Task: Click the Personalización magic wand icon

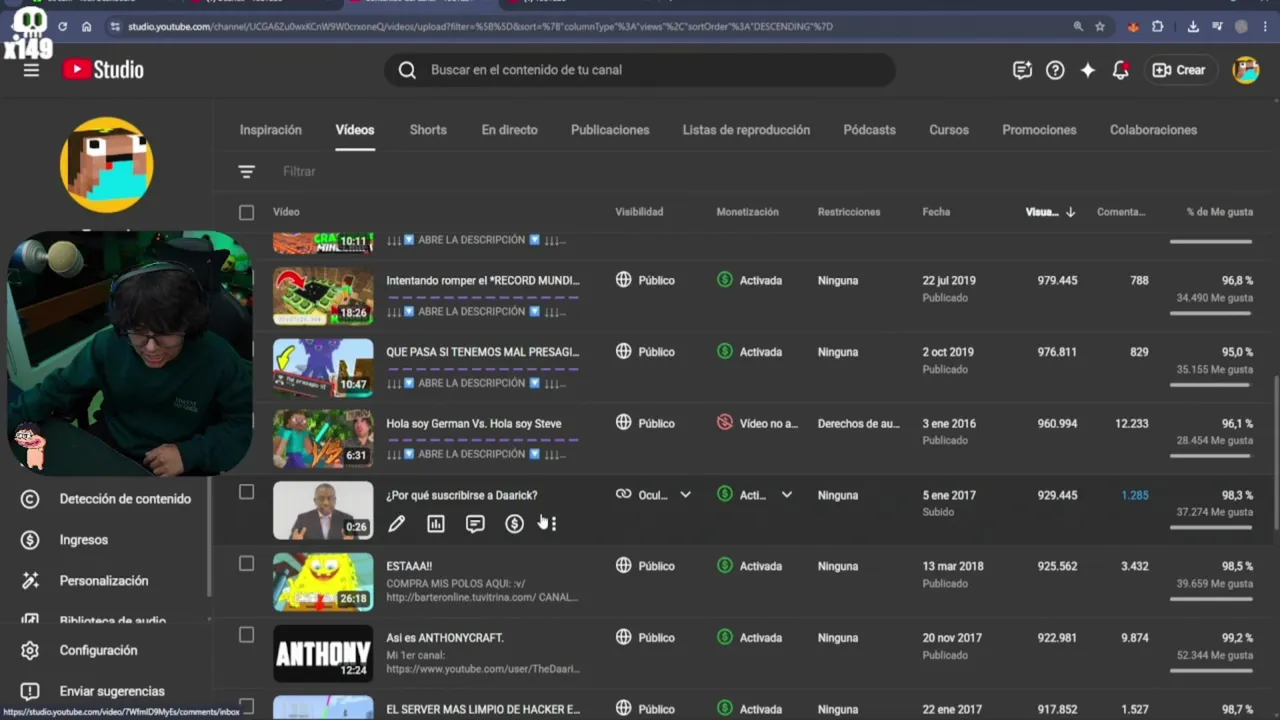Action: tap(30, 581)
